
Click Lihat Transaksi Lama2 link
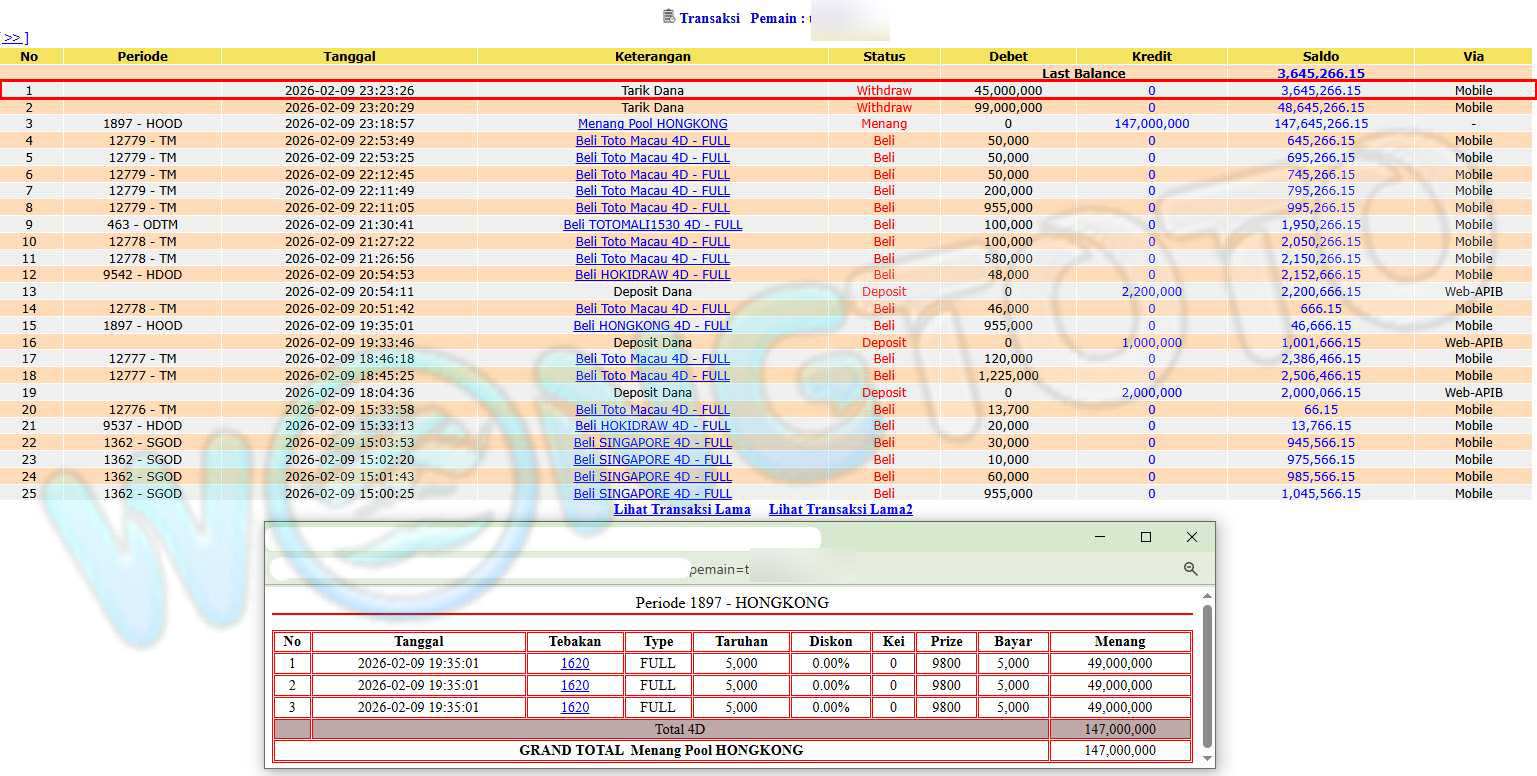(x=840, y=510)
